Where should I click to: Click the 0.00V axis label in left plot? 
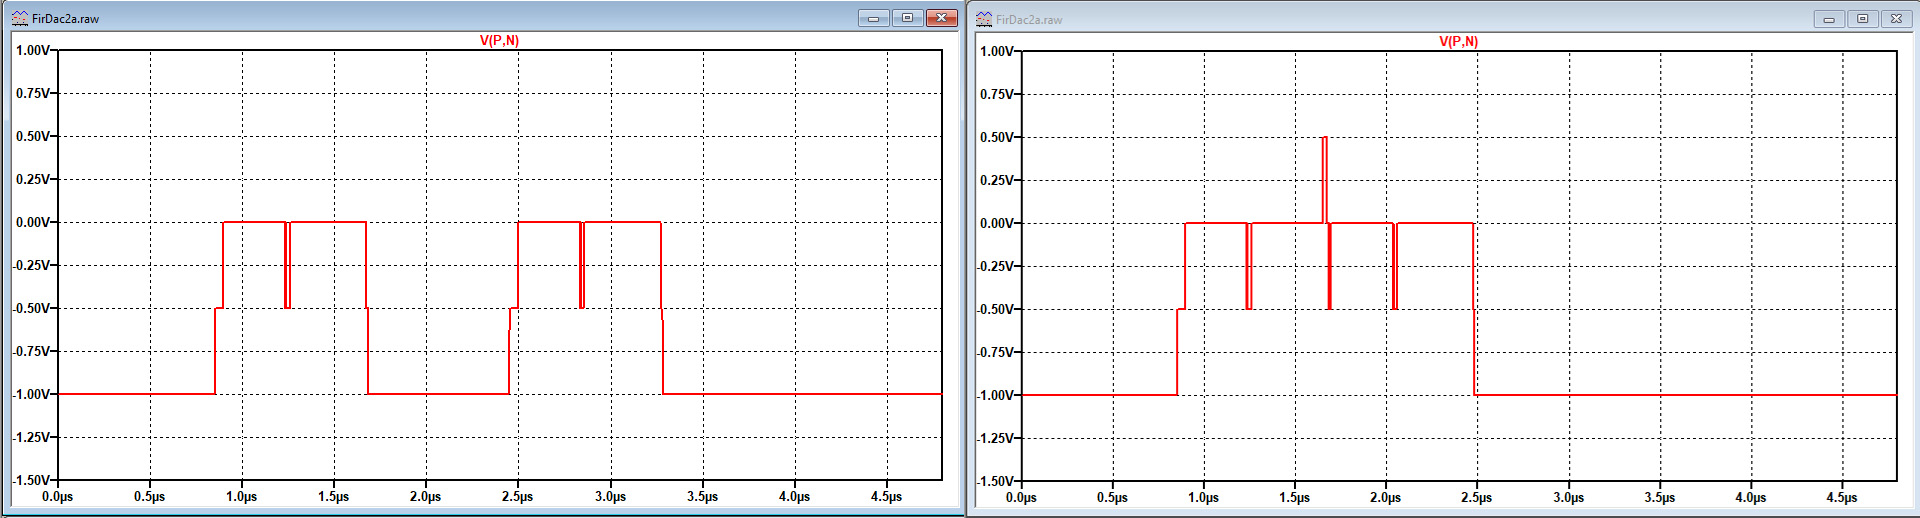[32, 222]
